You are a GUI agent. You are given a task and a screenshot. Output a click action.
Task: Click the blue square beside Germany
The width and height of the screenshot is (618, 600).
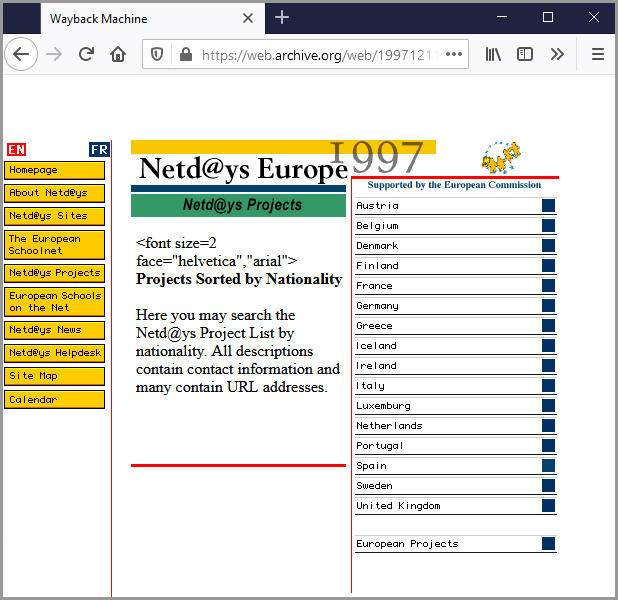pyautogui.click(x=548, y=306)
